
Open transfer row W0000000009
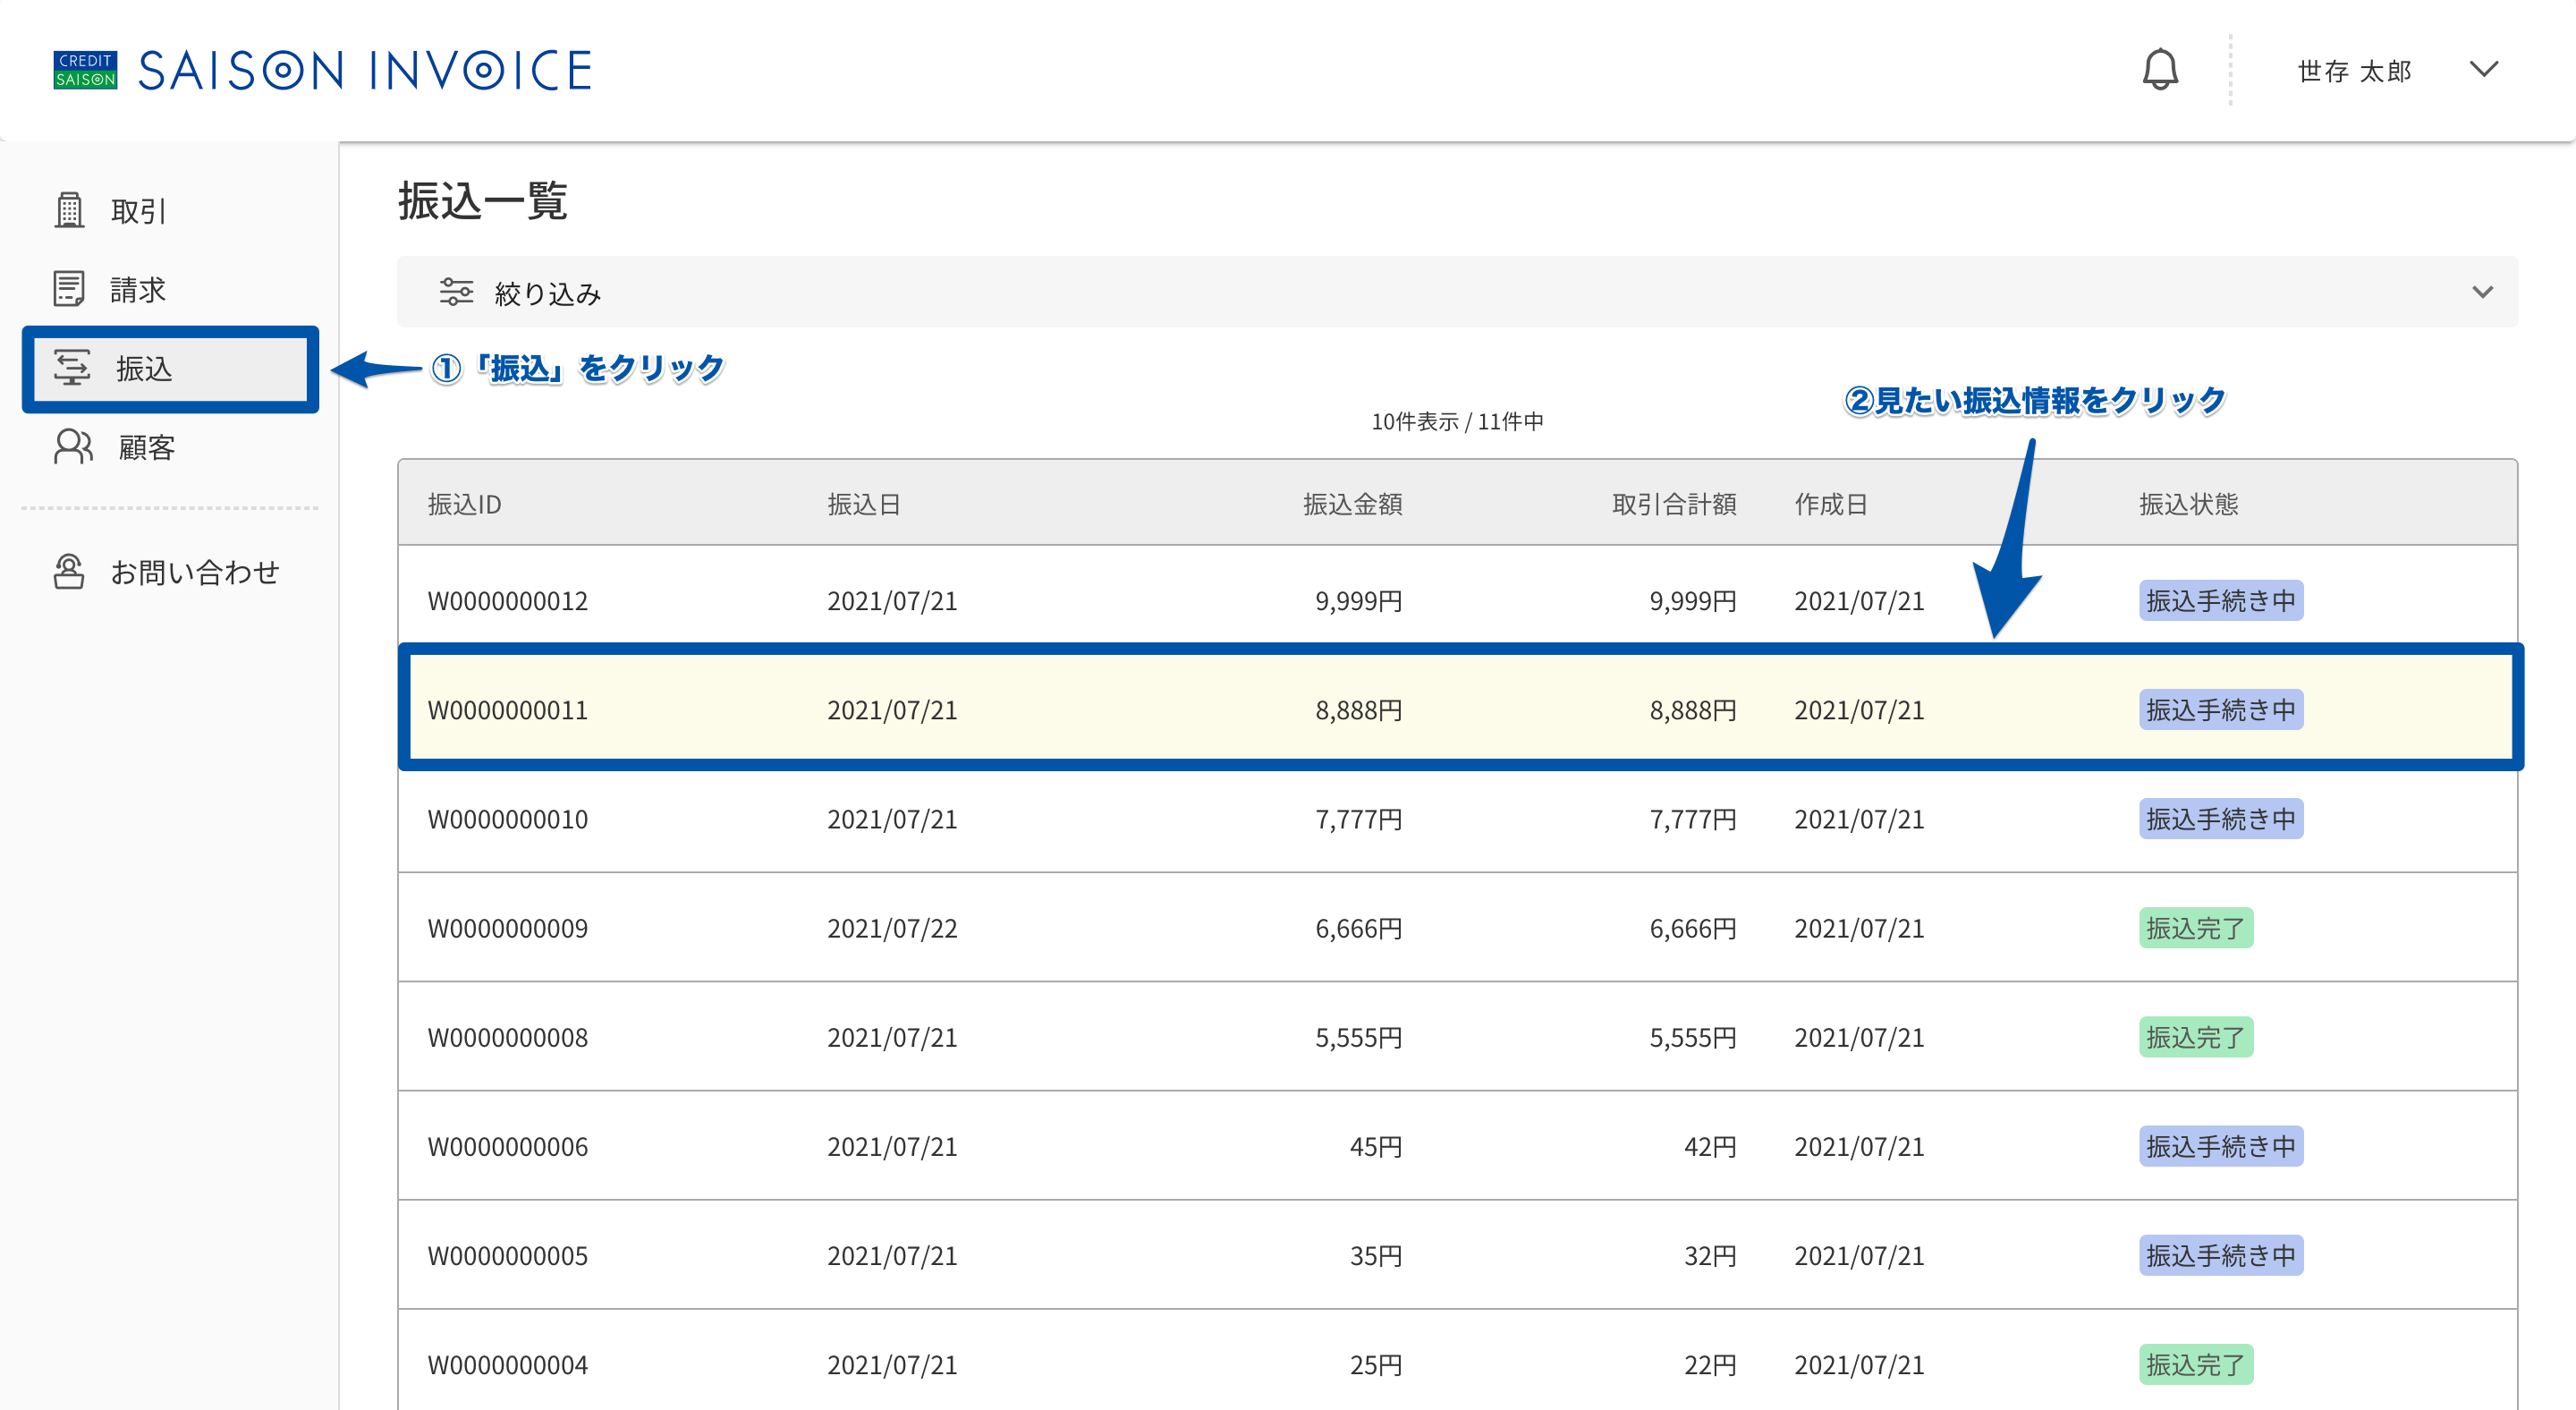[x=1458, y=927]
